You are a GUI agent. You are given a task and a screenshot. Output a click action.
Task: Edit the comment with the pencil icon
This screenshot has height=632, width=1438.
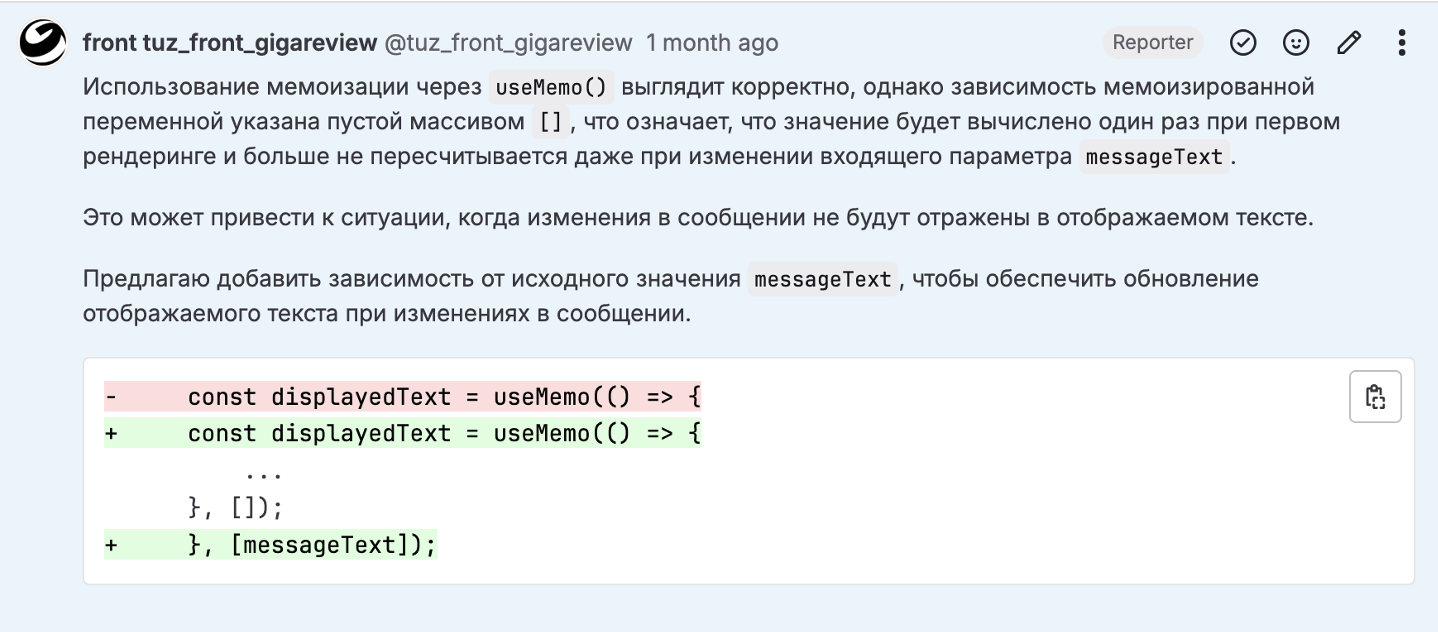click(1349, 43)
